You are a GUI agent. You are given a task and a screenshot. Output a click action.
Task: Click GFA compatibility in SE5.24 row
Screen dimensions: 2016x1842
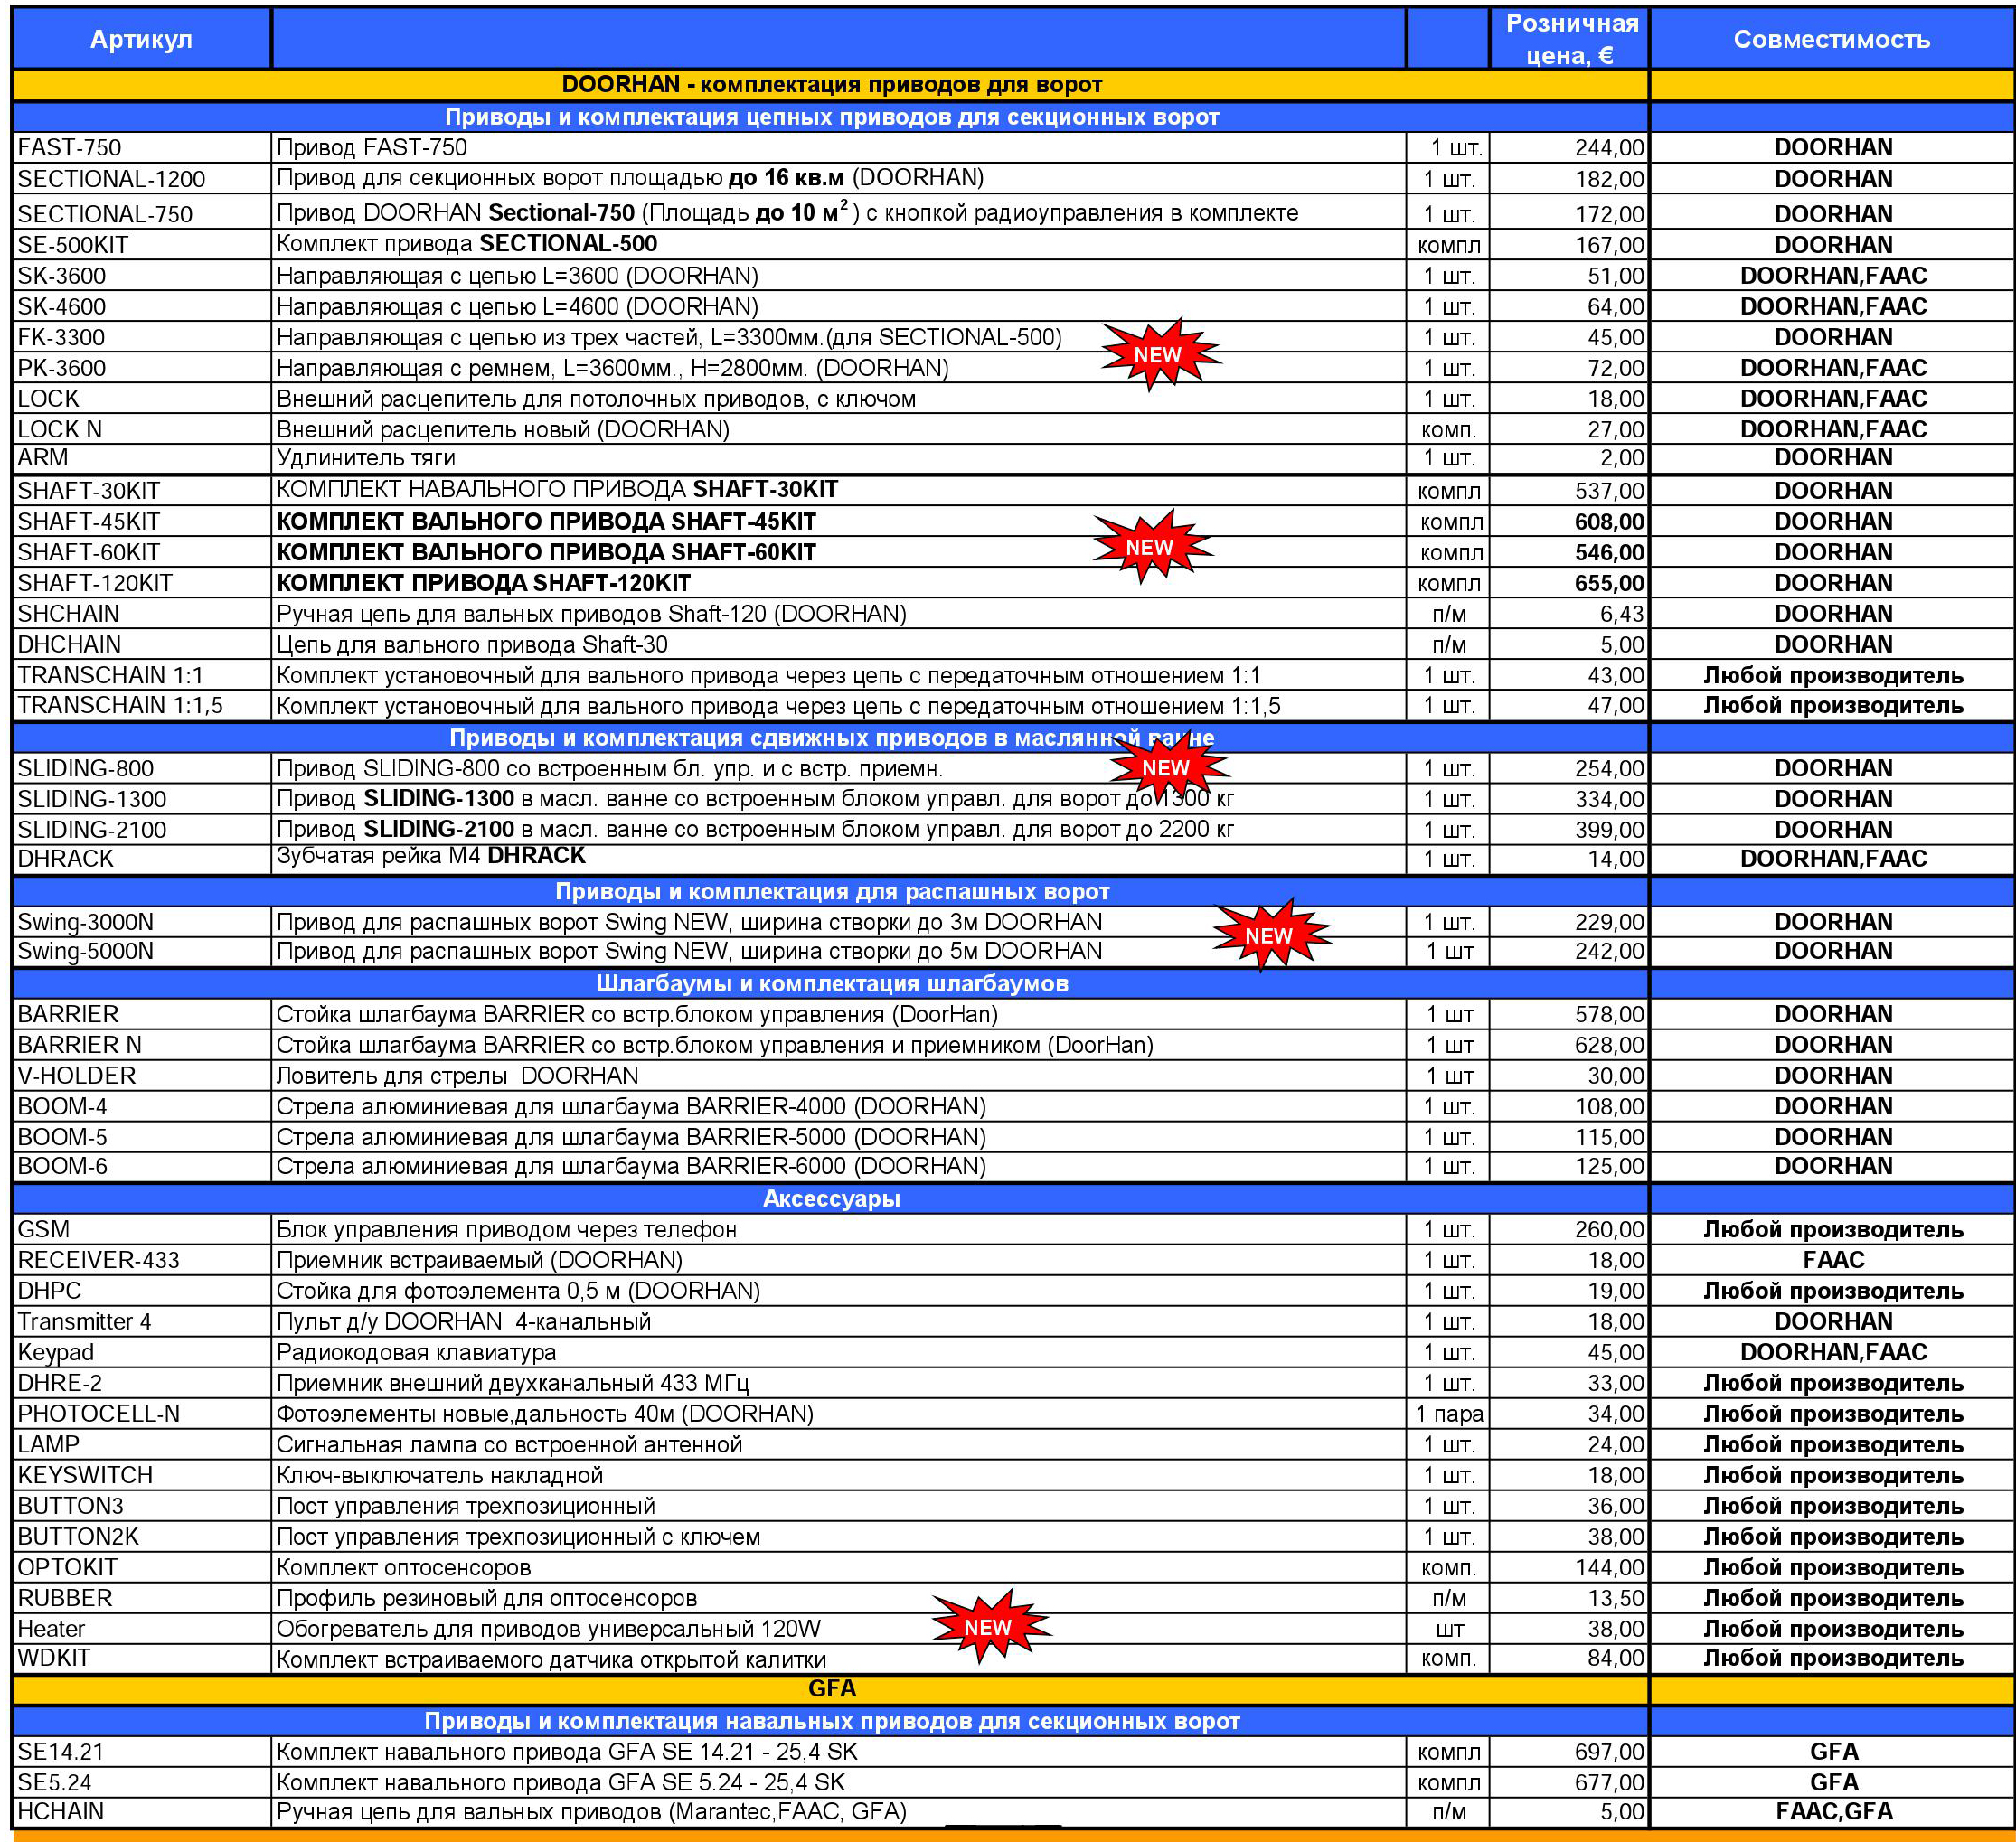[x=1833, y=1783]
